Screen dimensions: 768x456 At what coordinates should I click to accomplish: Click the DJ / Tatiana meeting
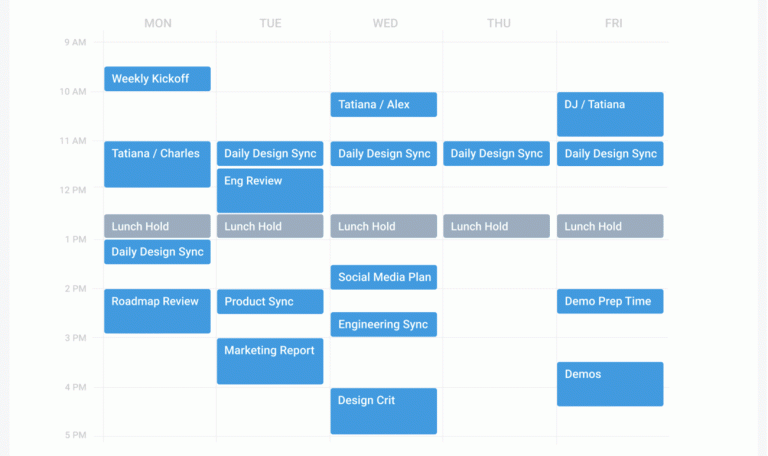tap(610, 114)
